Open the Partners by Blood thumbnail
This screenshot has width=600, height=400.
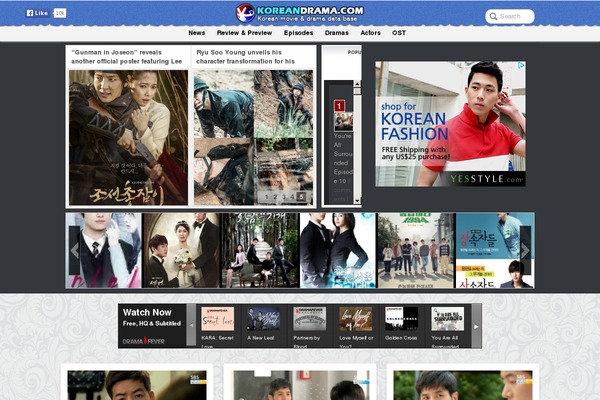[310, 318]
